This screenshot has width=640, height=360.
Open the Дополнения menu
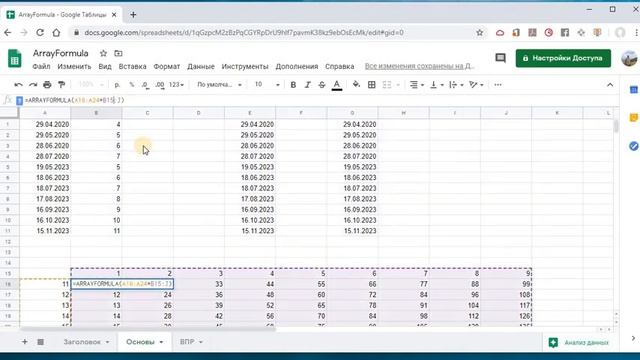coord(297,67)
